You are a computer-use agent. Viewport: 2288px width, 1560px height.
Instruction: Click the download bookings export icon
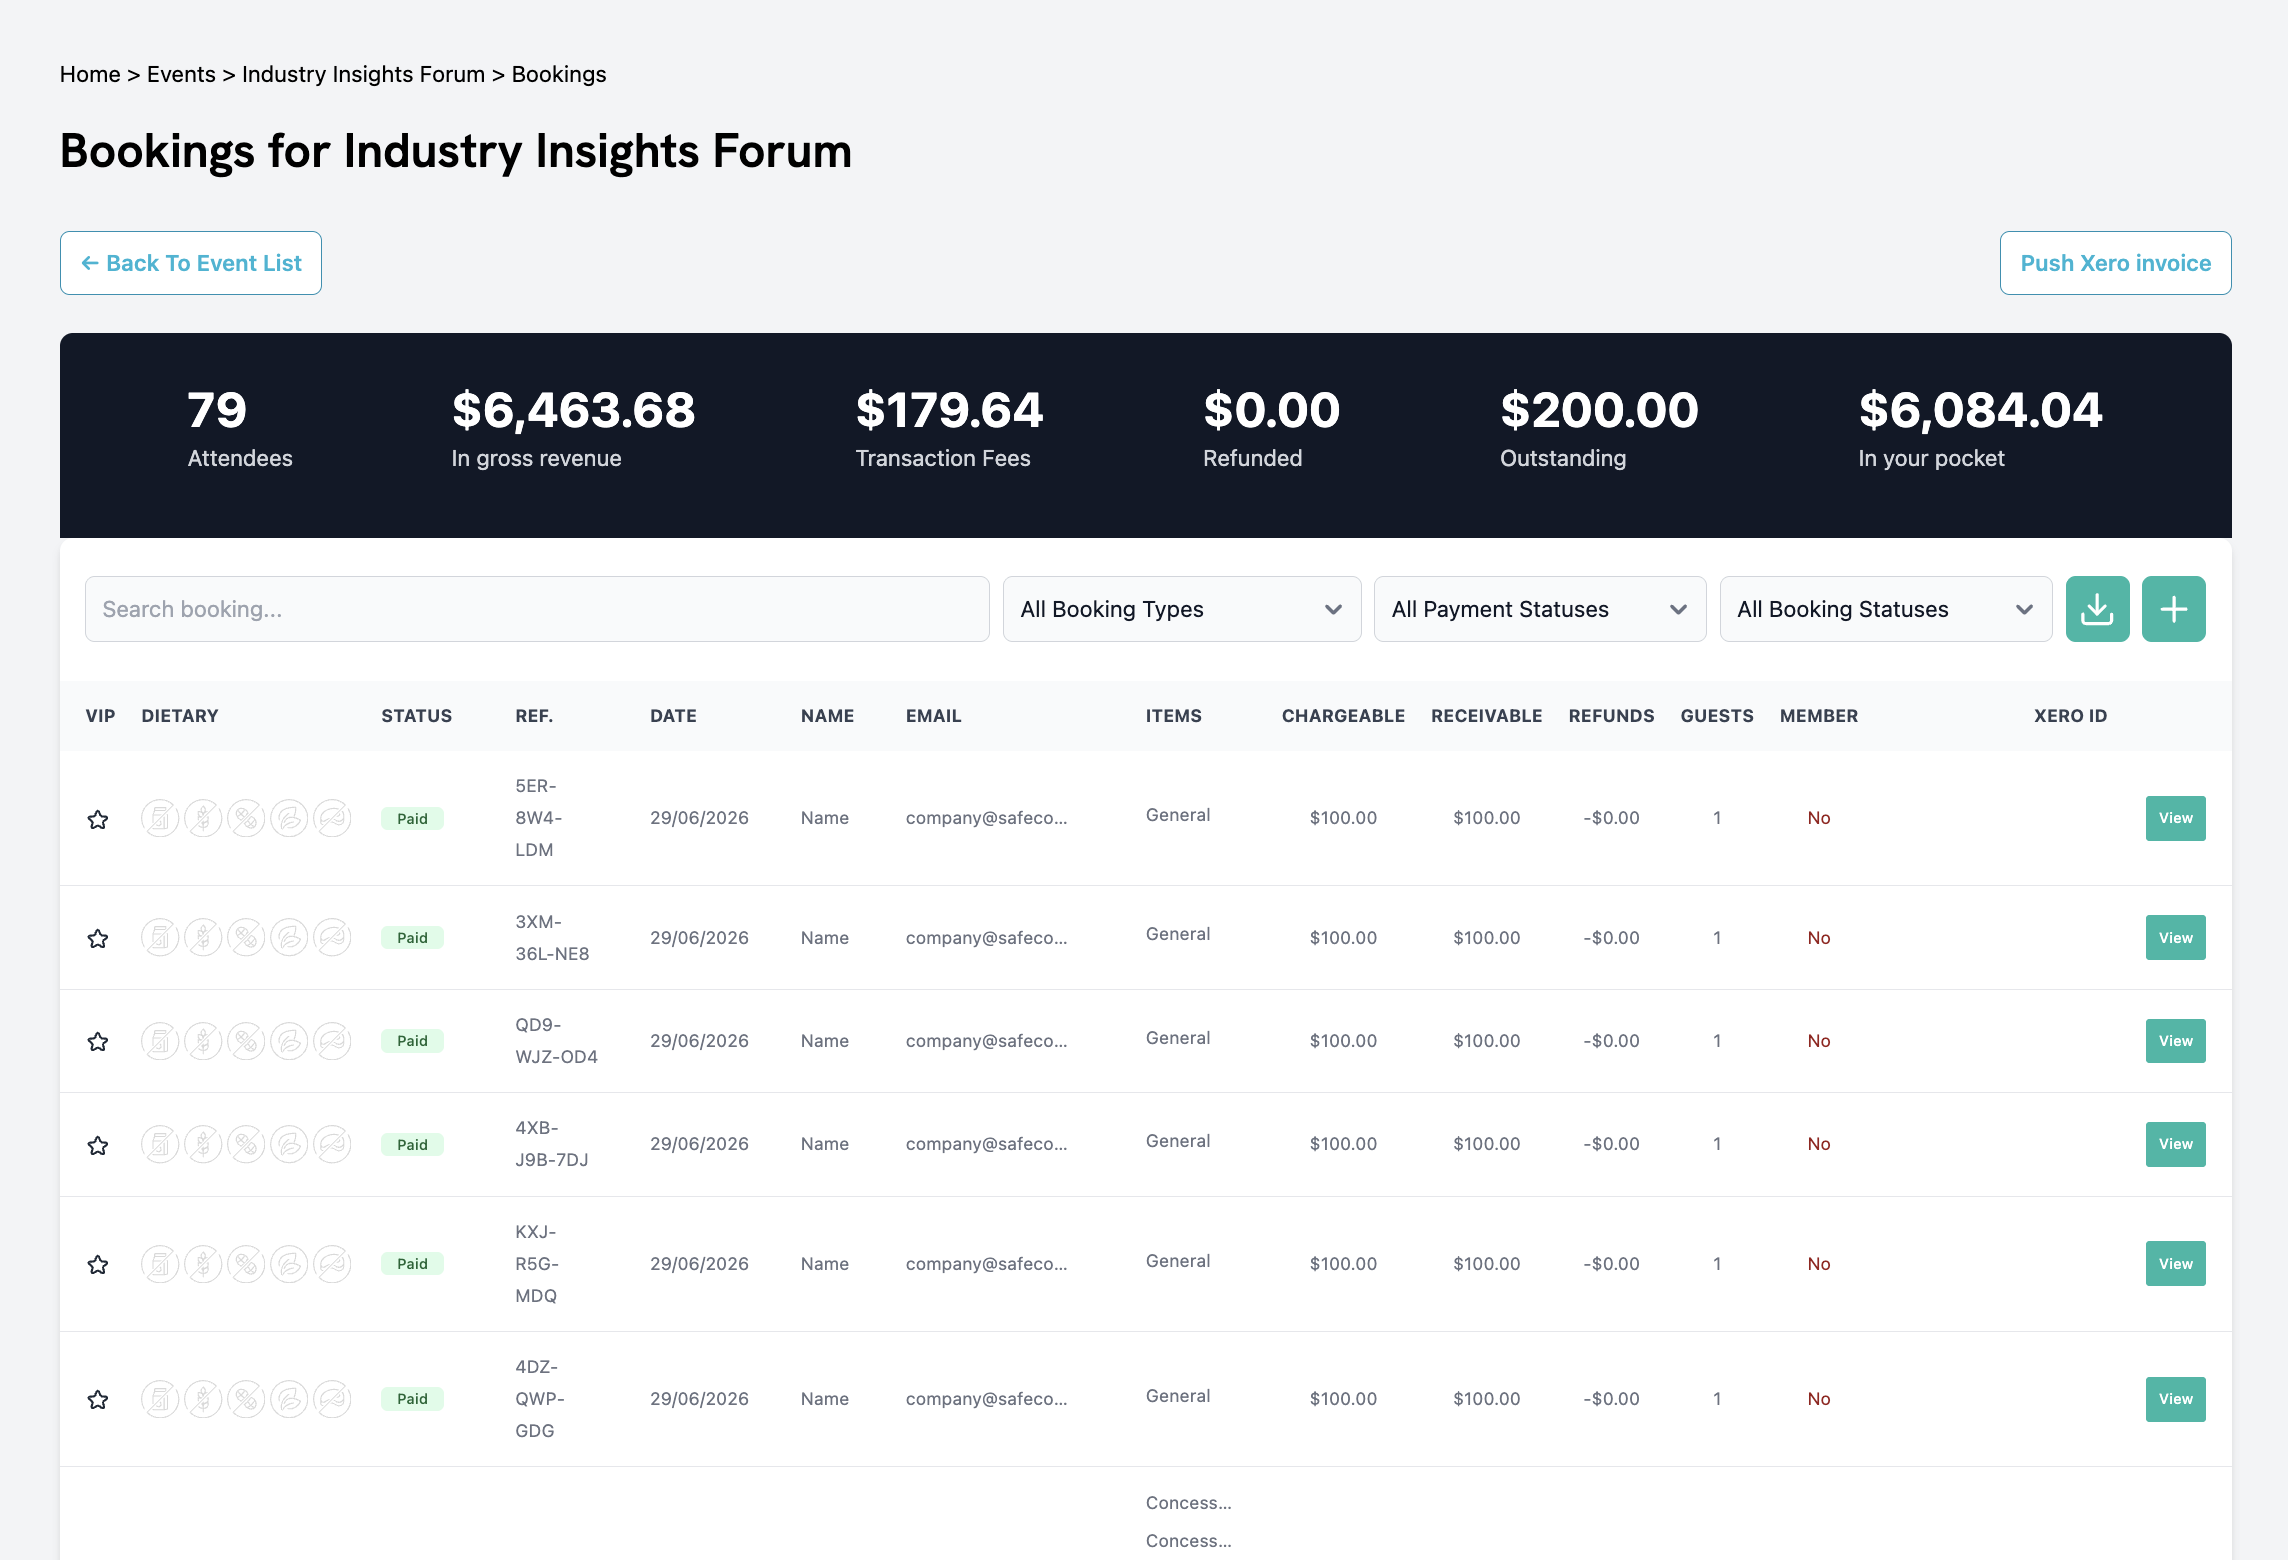(2097, 609)
